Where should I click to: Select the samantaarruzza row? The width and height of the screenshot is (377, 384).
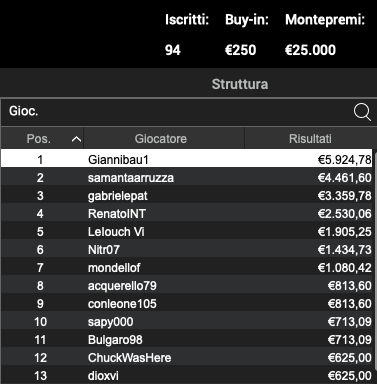click(187, 178)
